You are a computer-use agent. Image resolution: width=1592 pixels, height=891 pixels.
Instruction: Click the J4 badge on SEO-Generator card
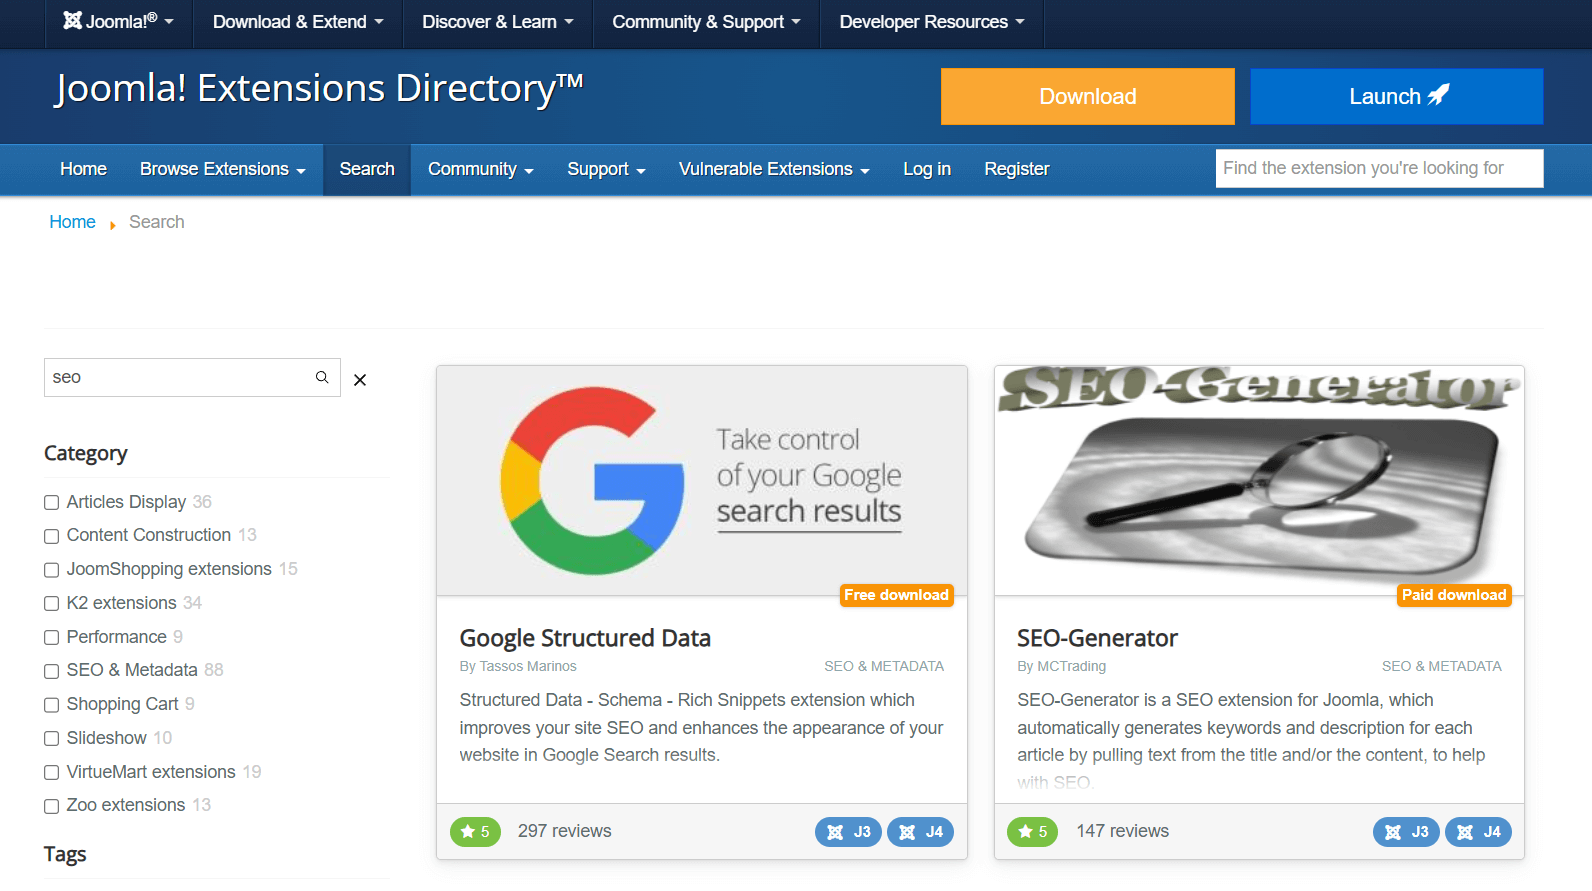[1478, 832]
